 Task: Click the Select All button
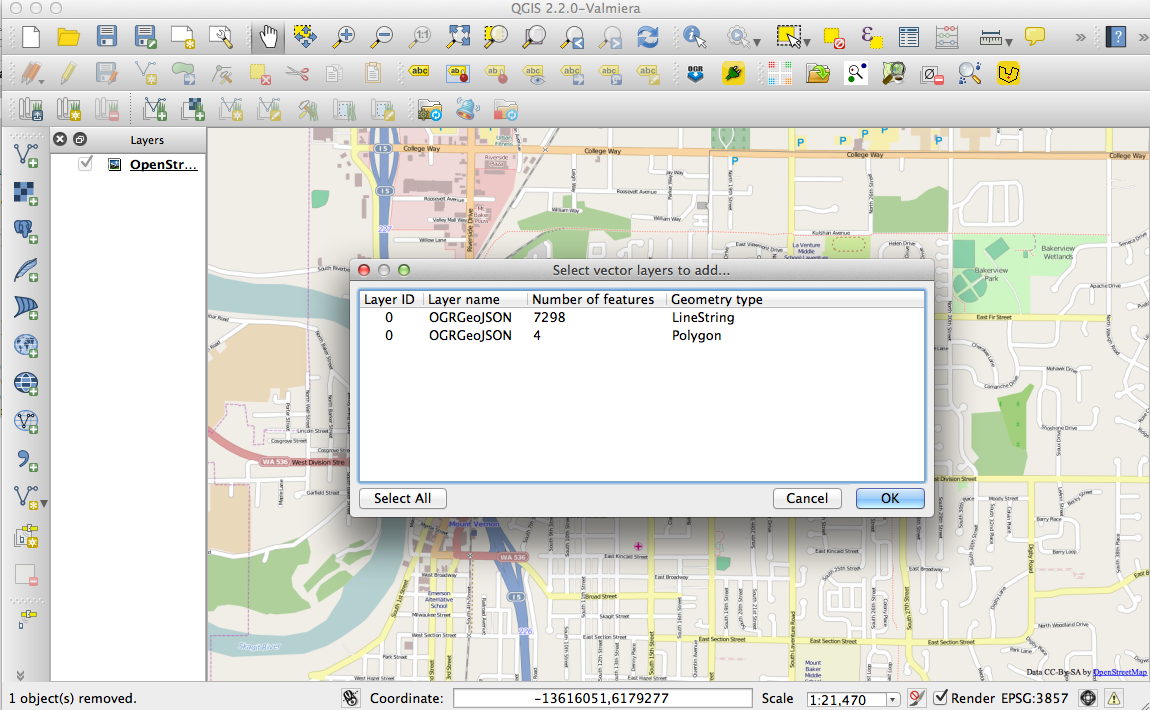(403, 498)
